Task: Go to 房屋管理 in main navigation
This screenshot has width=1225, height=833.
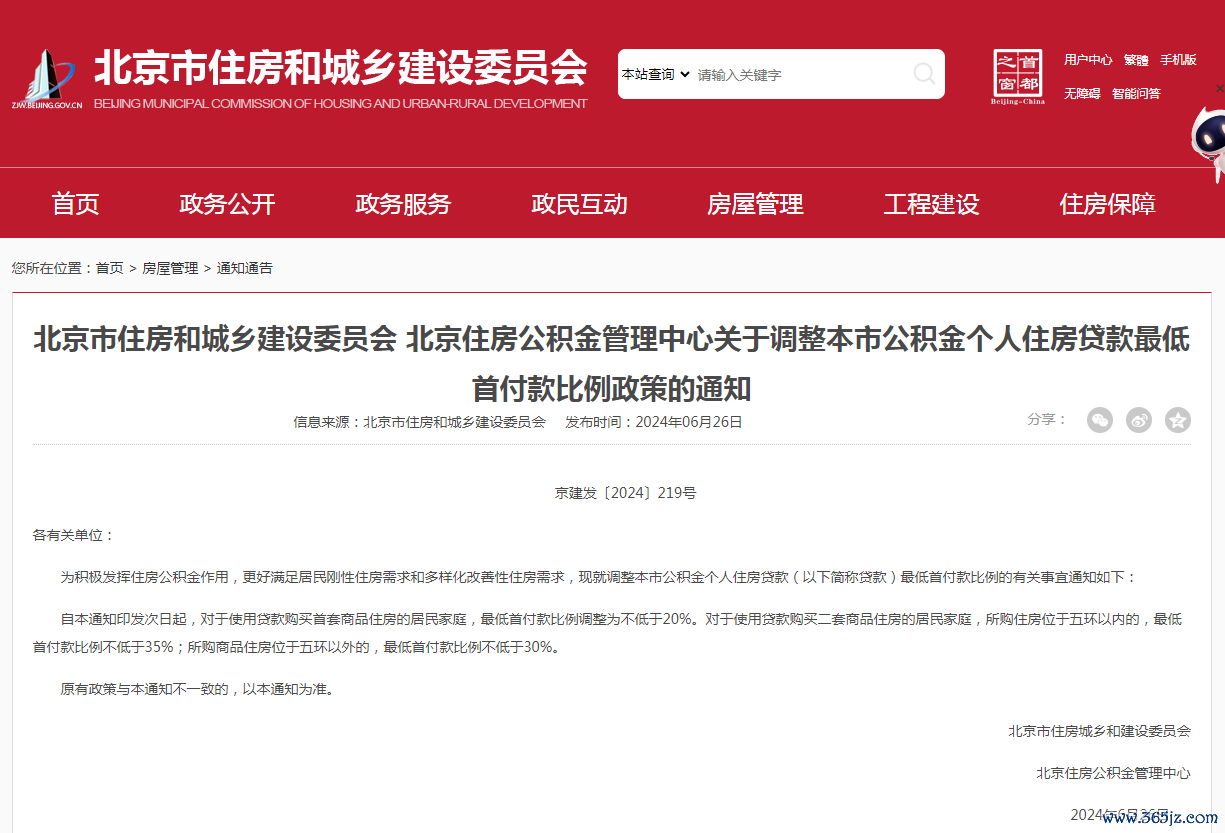Action: pos(755,204)
